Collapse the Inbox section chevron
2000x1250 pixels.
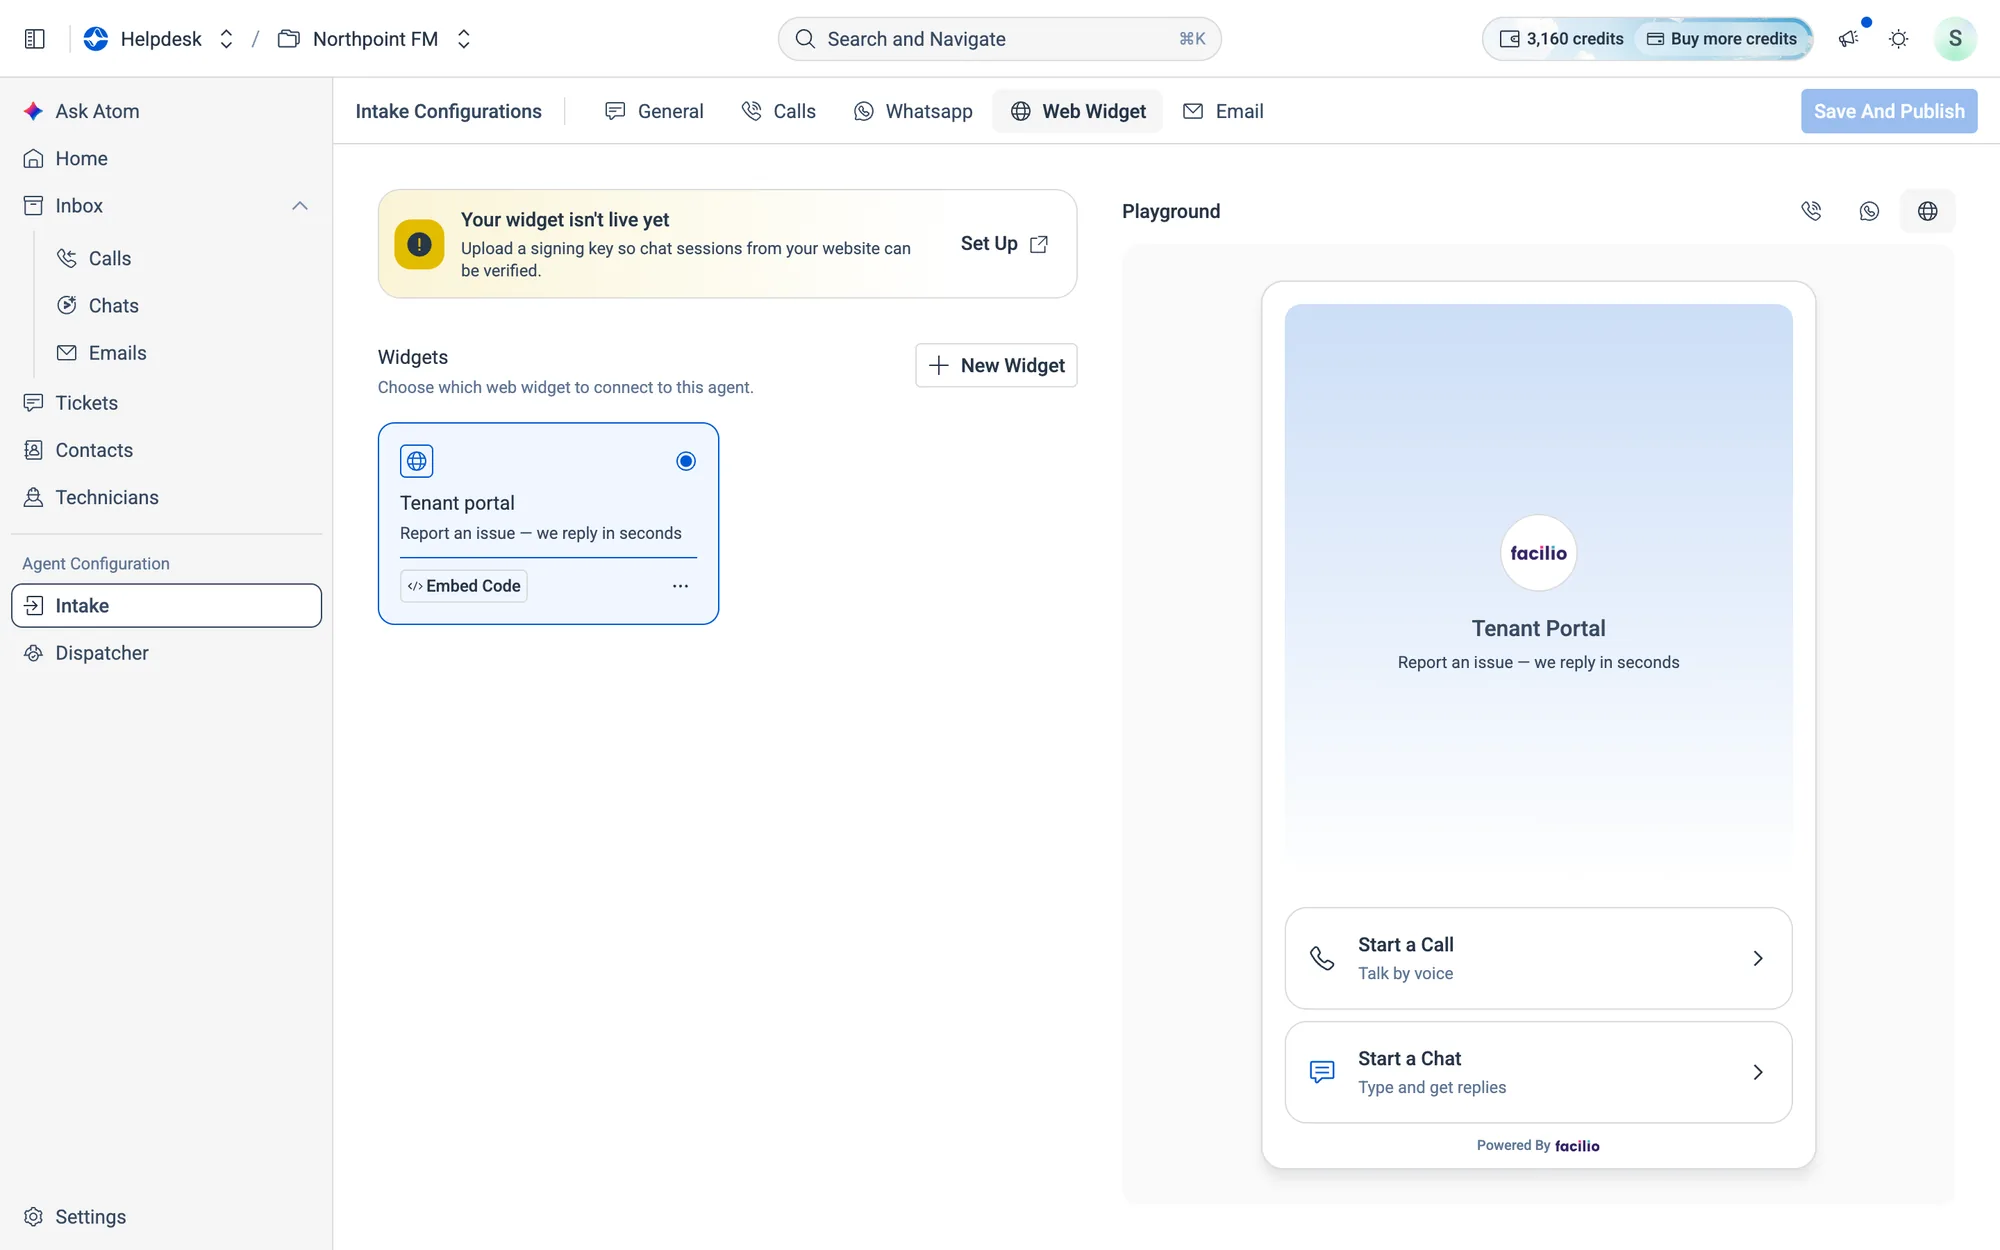click(x=299, y=206)
